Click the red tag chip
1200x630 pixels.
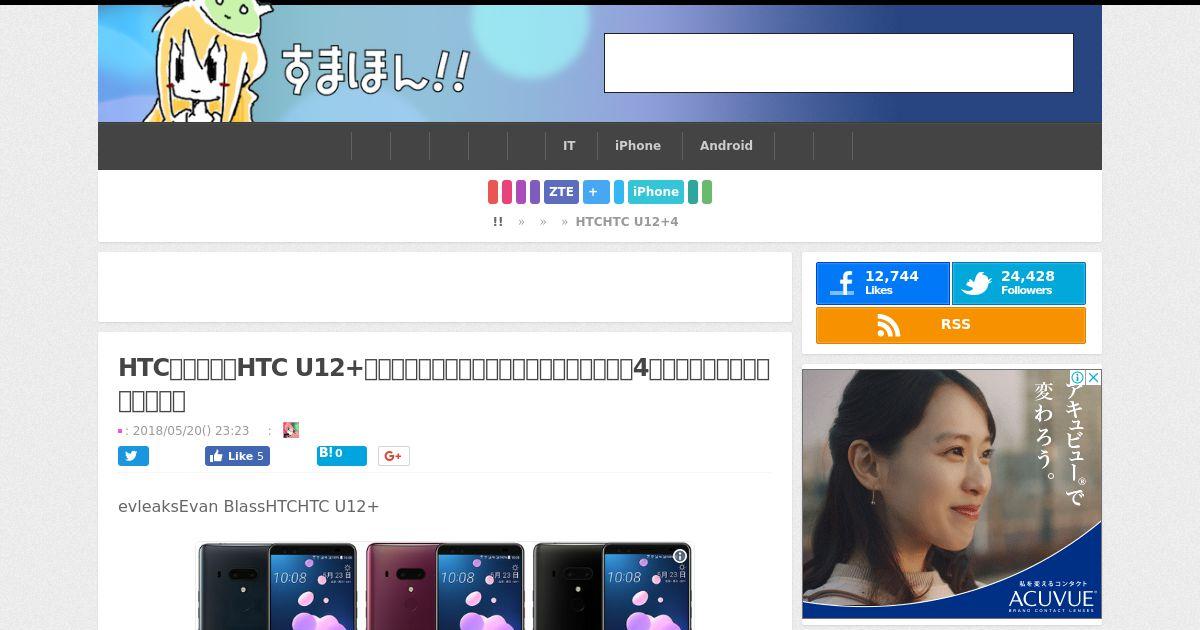493,192
